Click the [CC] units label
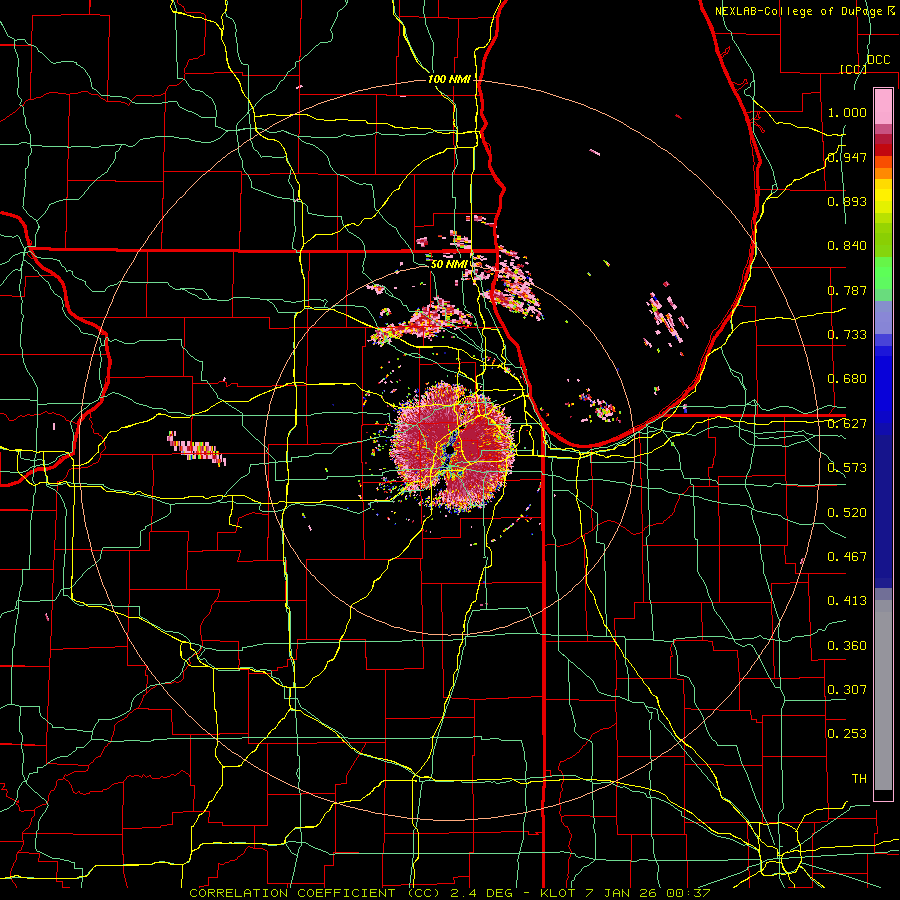This screenshot has width=900, height=900. coord(853,69)
